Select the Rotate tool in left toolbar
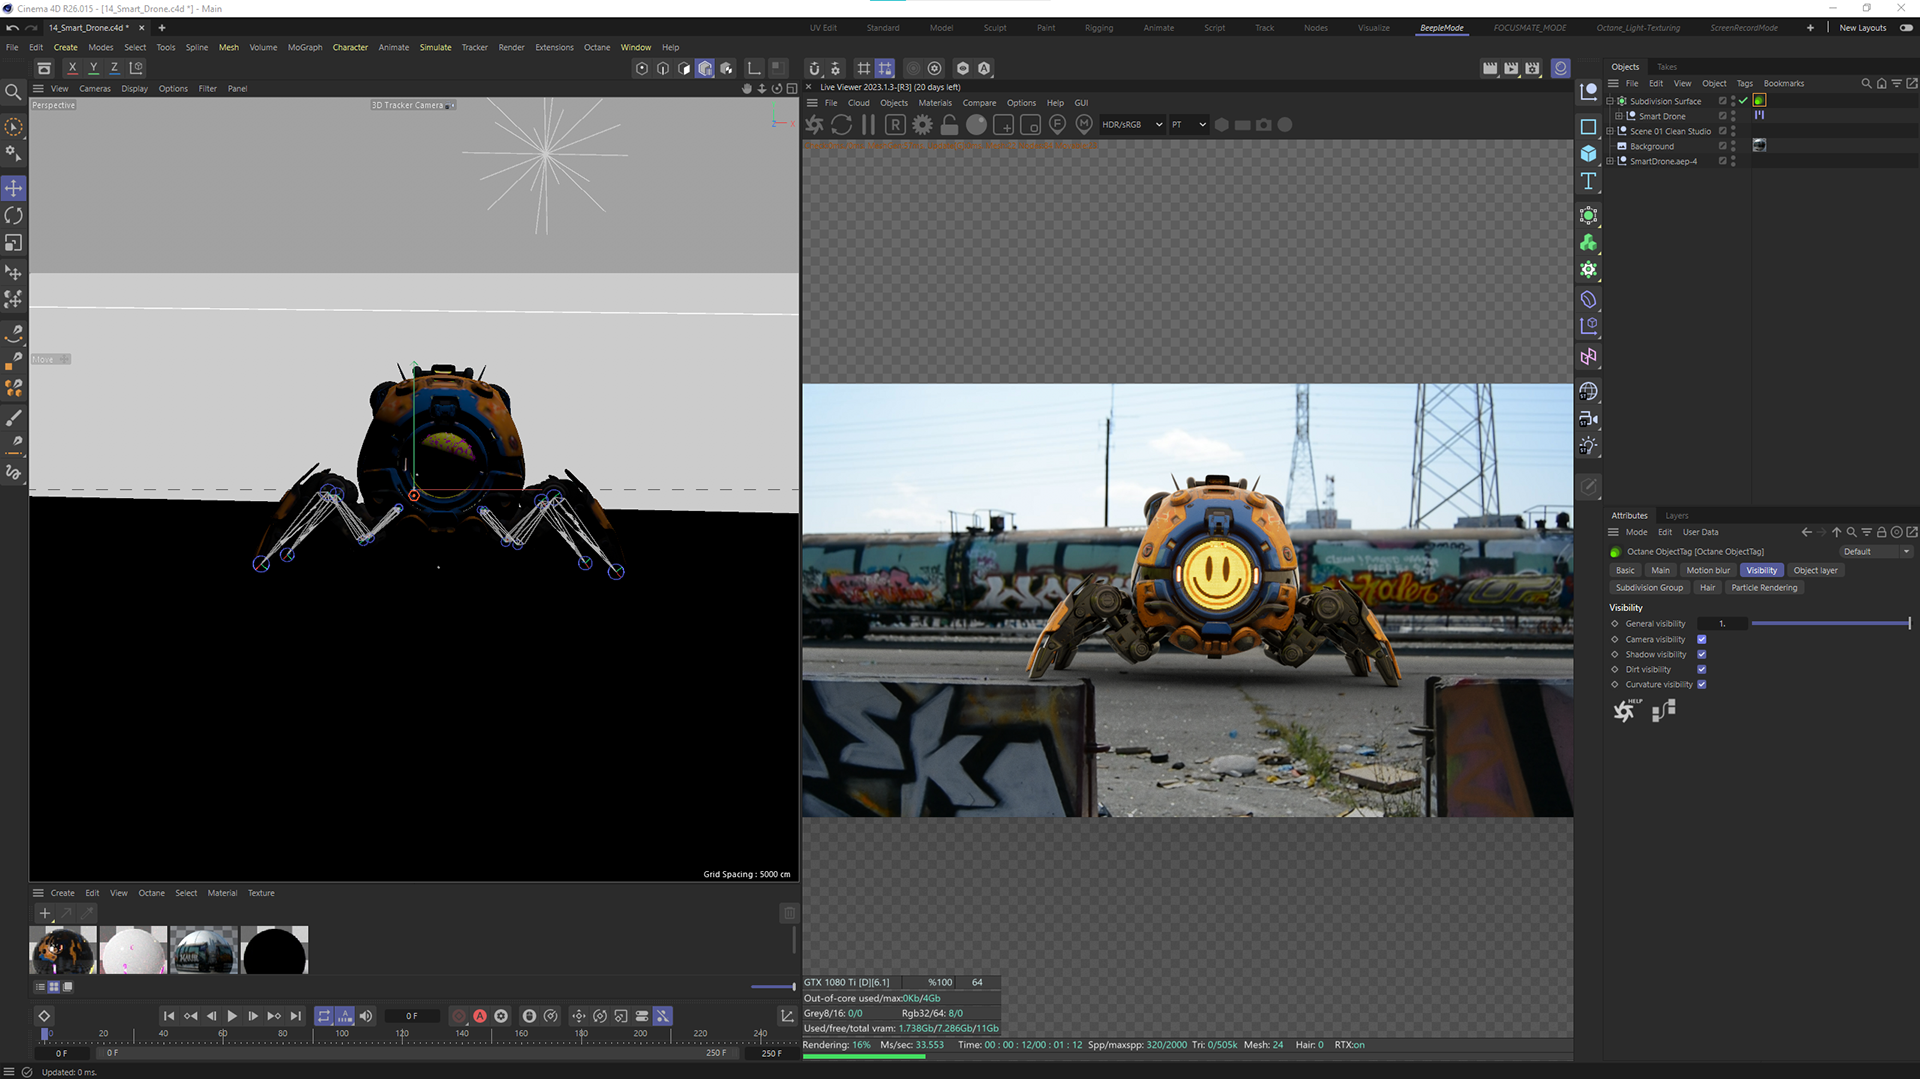1920x1079 pixels. pos(14,215)
